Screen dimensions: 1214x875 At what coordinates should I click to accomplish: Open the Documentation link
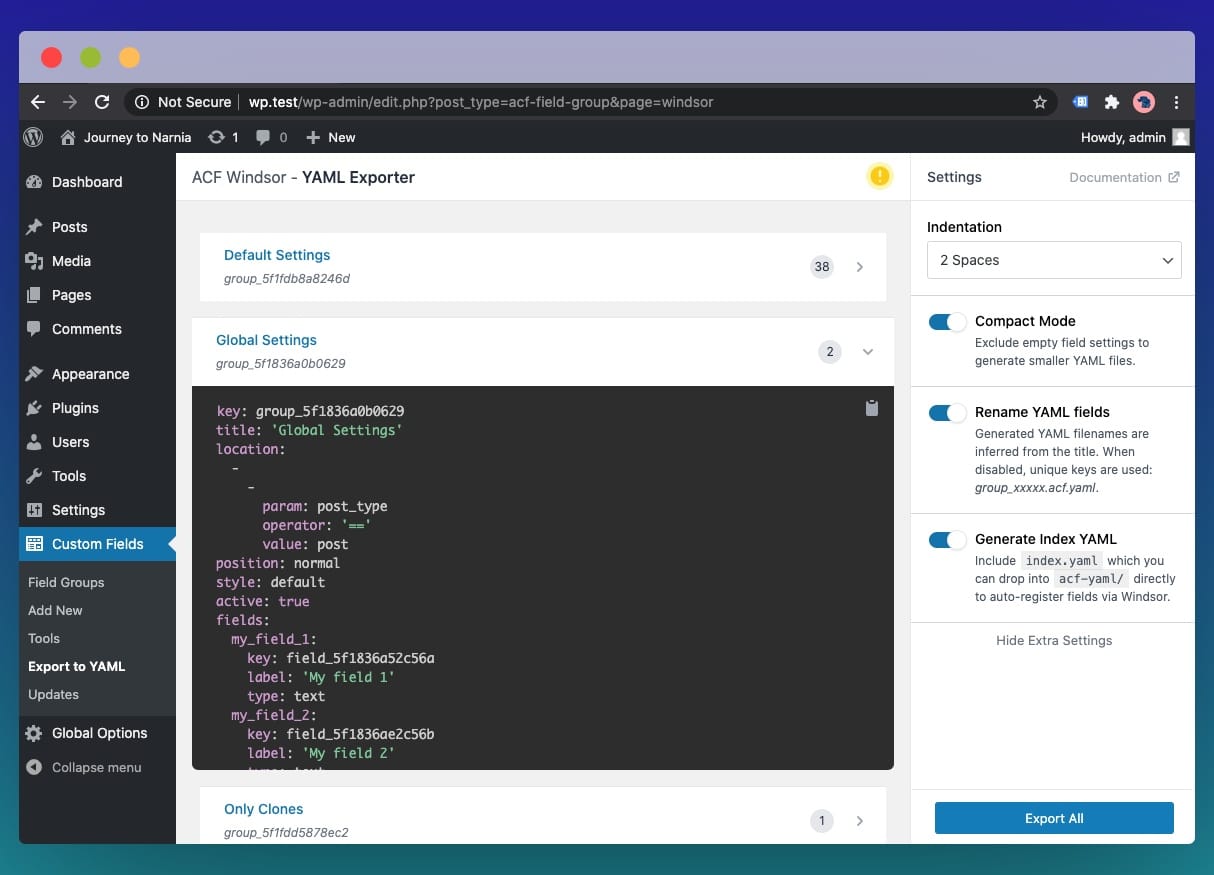[x=1124, y=177]
